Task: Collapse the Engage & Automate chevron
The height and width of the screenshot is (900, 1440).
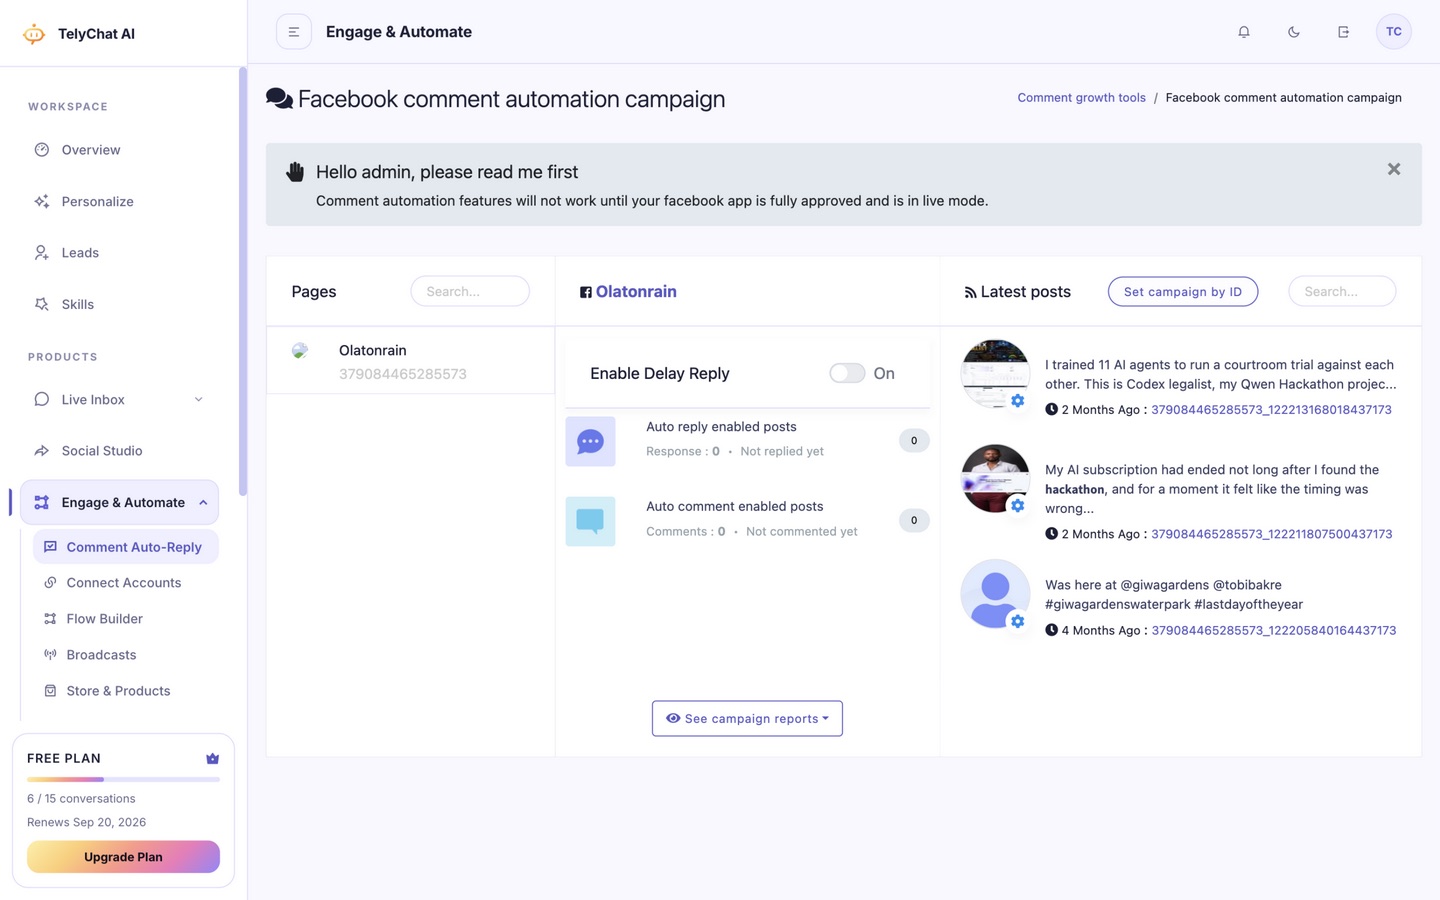Action: [203, 503]
